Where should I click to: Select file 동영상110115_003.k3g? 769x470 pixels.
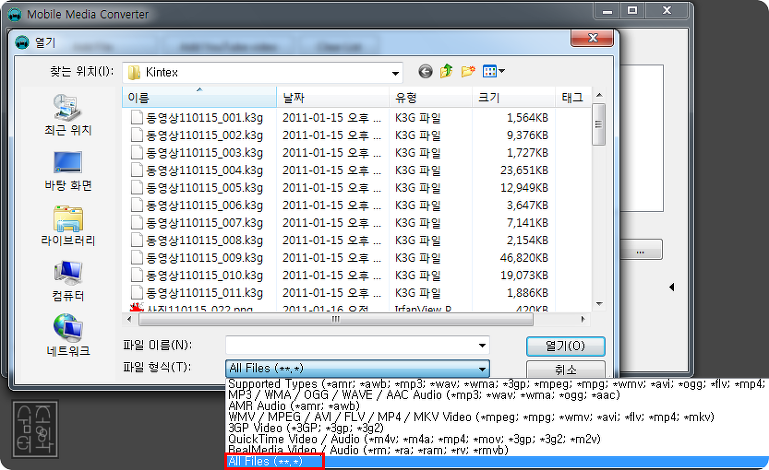(205, 153)
